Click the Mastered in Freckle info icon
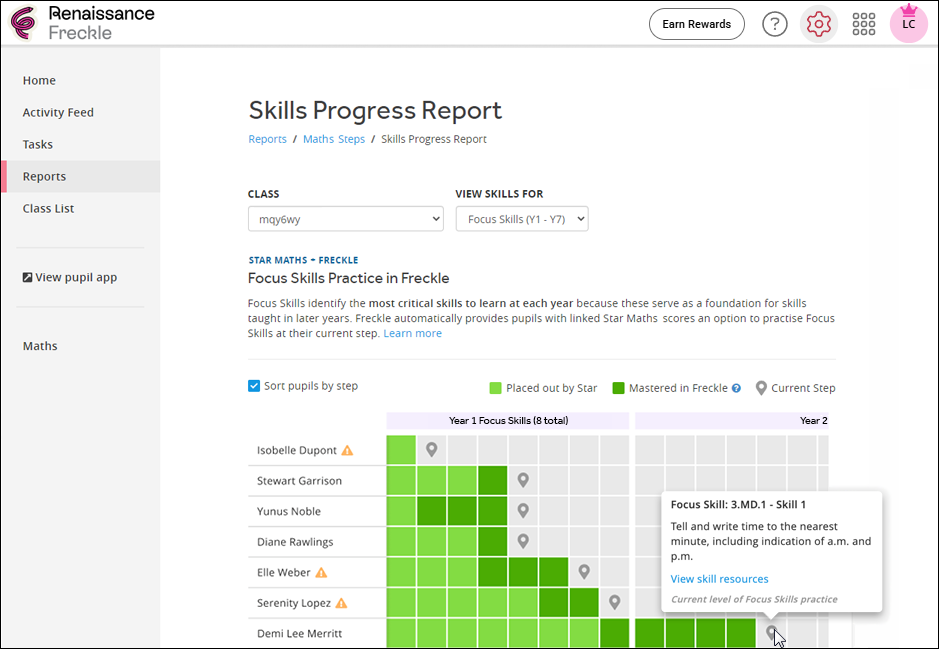The width and height of the screenshot is (939, 649). pyautogui.click(x=736, y=388)
